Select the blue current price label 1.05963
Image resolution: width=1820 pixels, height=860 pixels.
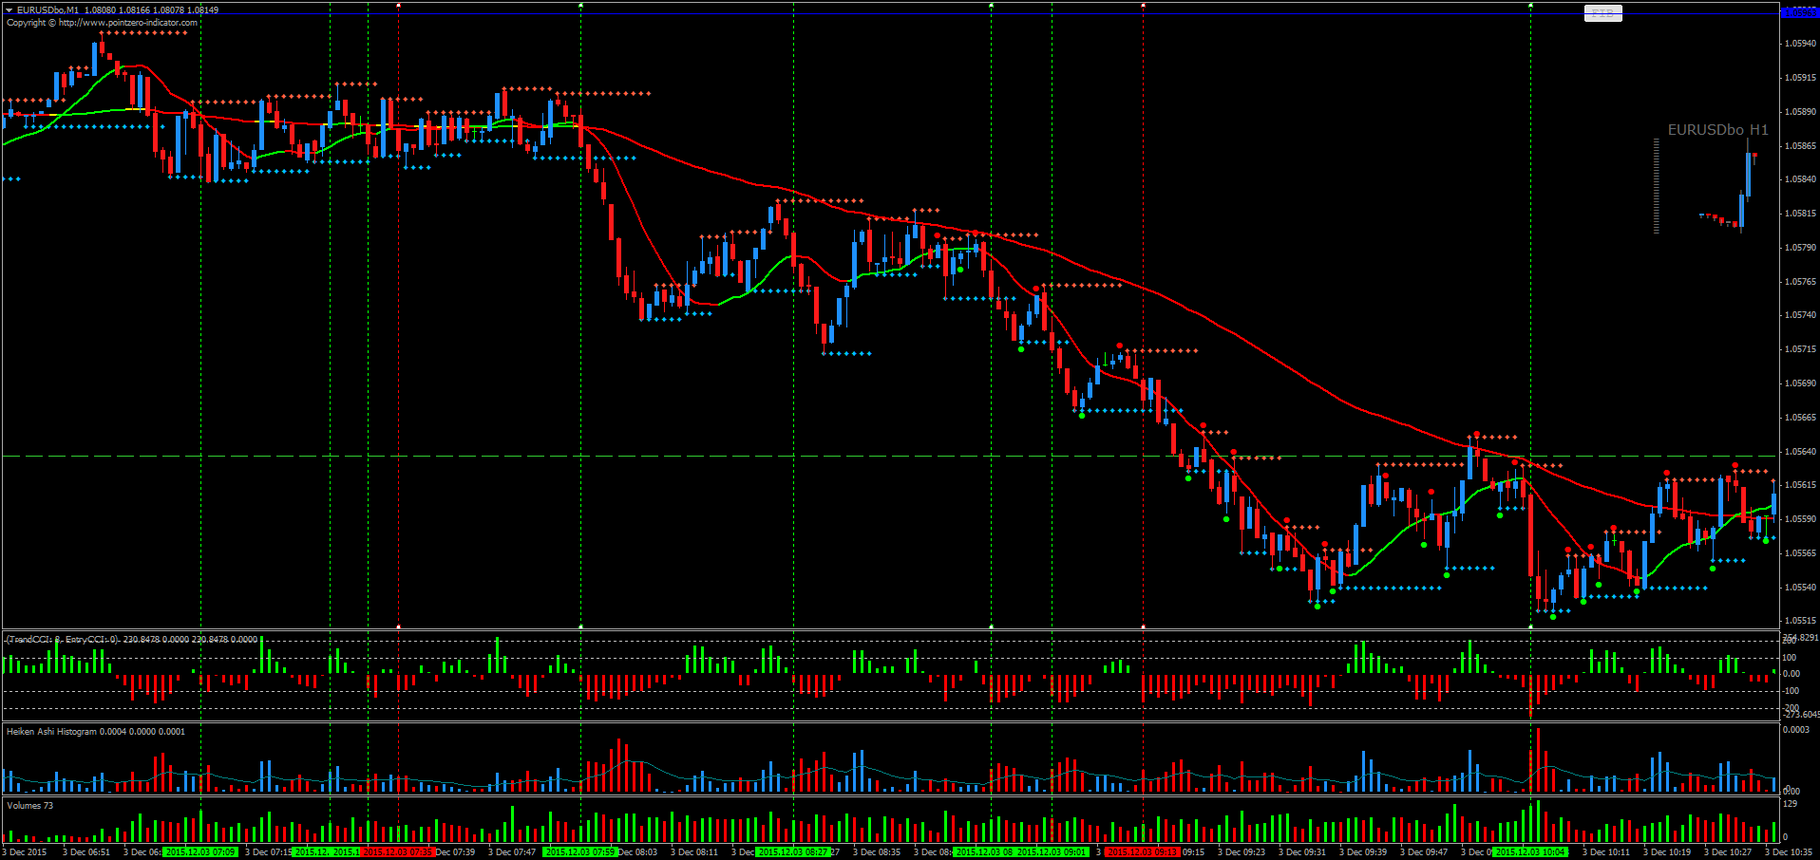coord(1800,12)
